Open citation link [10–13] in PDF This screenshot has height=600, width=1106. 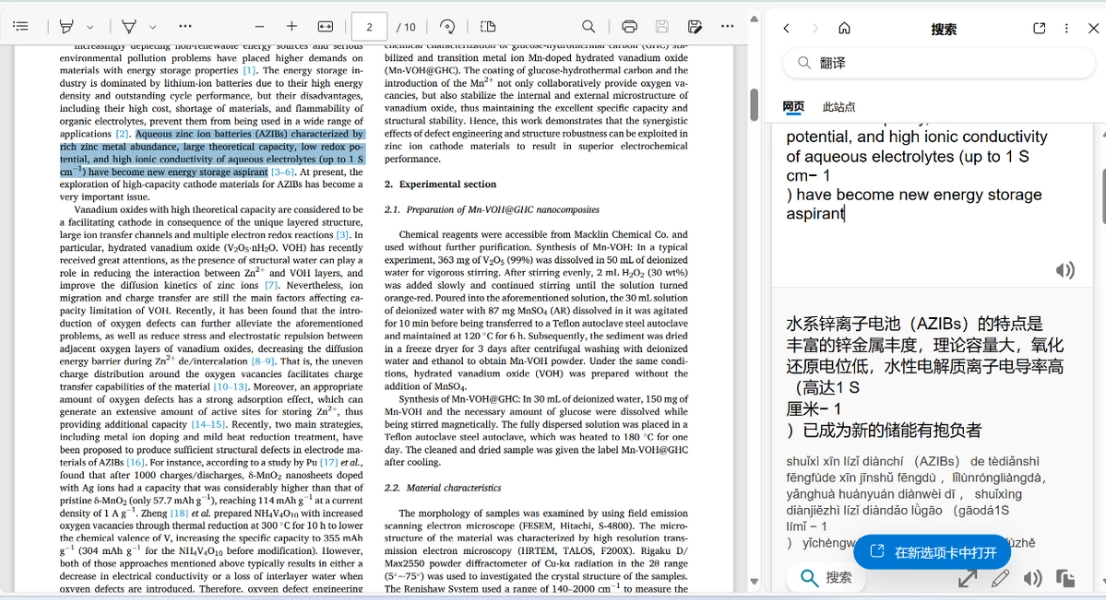pyautogui.click(x=231, y=386)
